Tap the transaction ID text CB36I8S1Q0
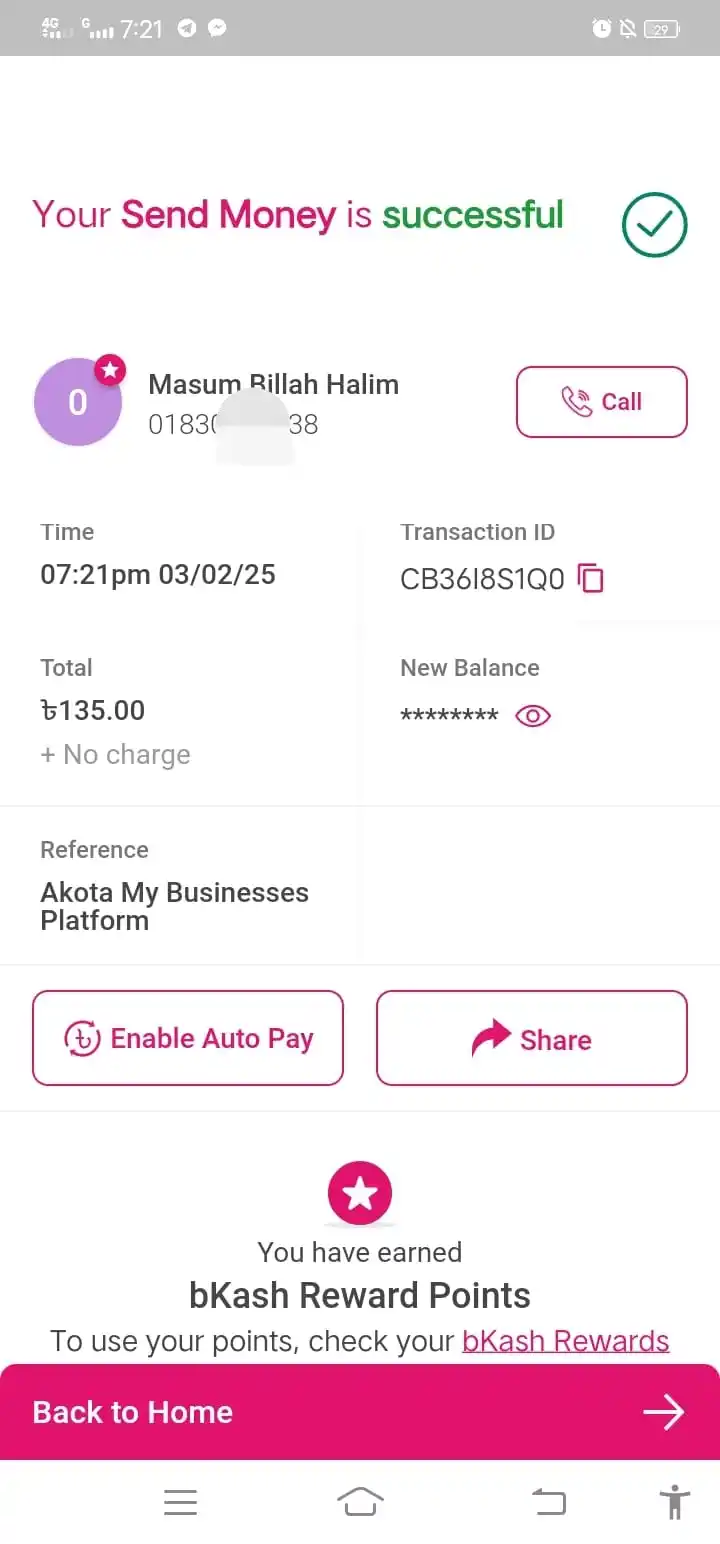This screenshot has width=720, height=1544. point(482,579)
